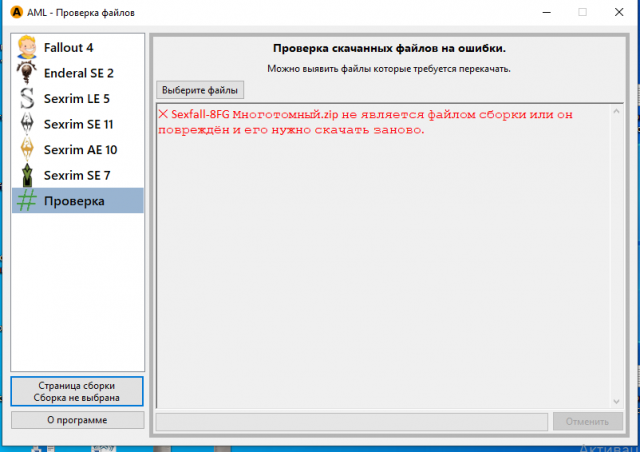Select the Sexrim SE 11 dragon logo icon
640x452 pixels.
pyautogui.click(x=28, y=124)
